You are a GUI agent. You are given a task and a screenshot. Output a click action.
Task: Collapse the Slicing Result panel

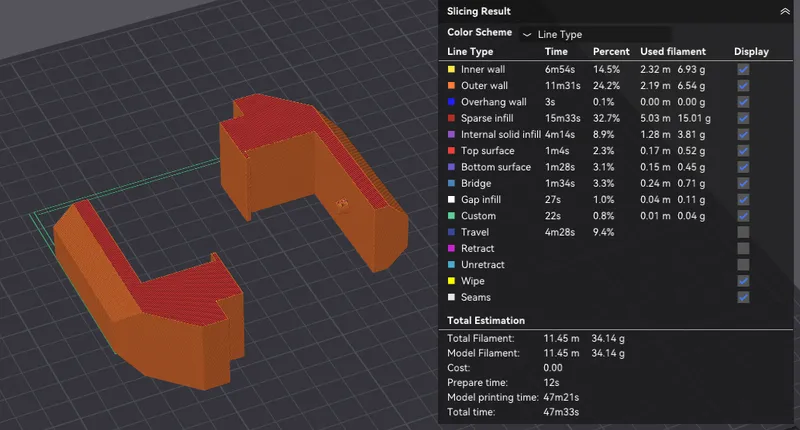click(785, 11)
